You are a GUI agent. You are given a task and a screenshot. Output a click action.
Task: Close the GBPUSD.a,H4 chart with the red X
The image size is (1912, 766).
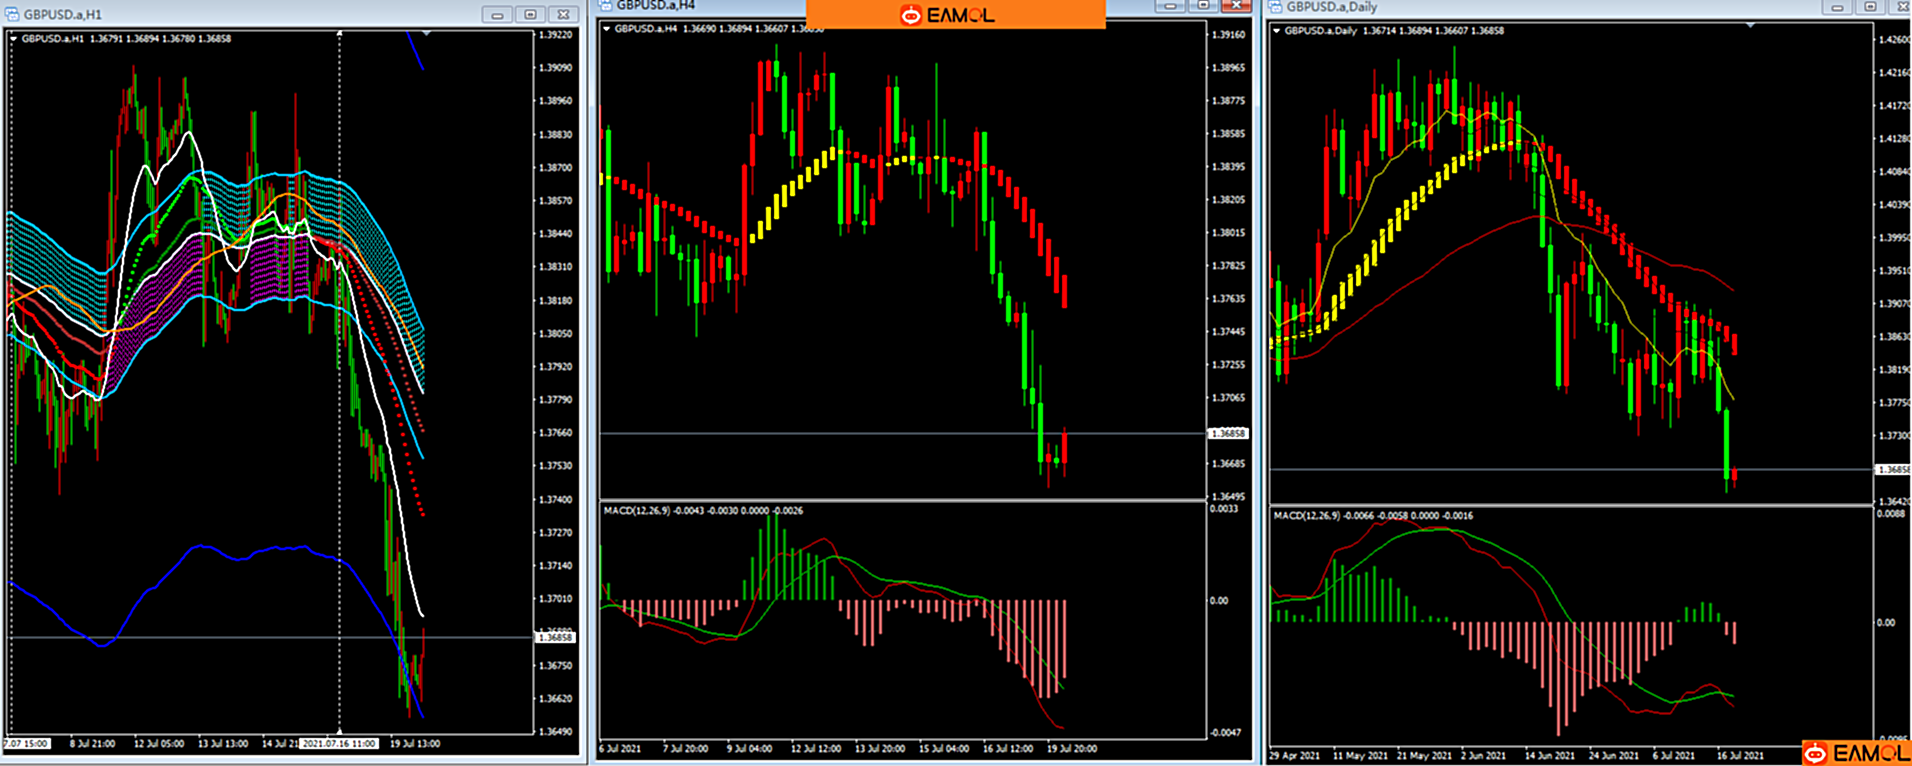point(1236,6)
